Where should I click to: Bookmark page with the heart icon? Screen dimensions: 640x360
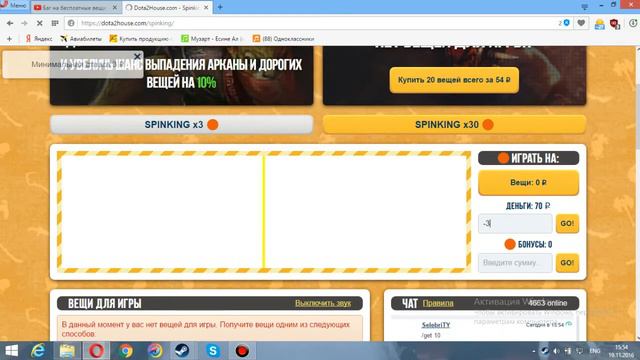coord(581,23)
